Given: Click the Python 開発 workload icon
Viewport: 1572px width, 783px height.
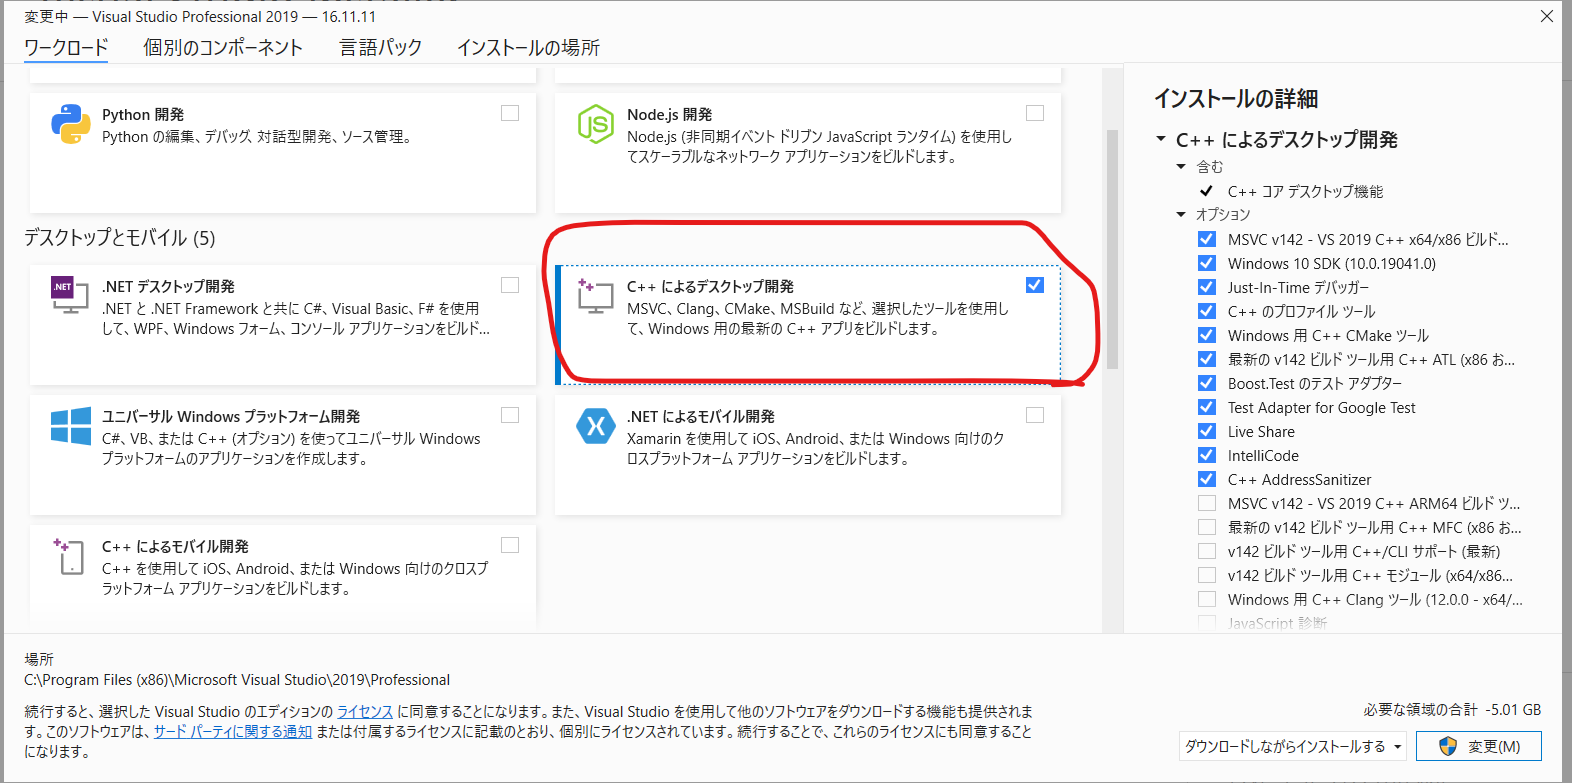Looking at the screenshot, I should [71, 124].
